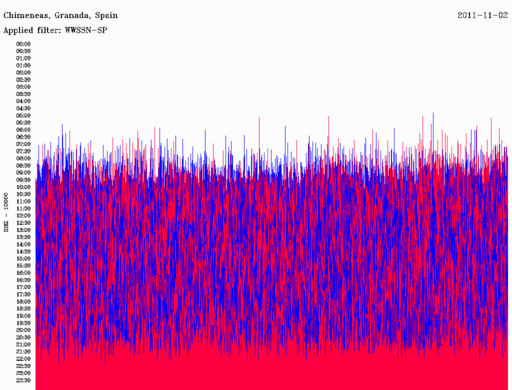Select the 04:00 time label

(x=23, y=101)
